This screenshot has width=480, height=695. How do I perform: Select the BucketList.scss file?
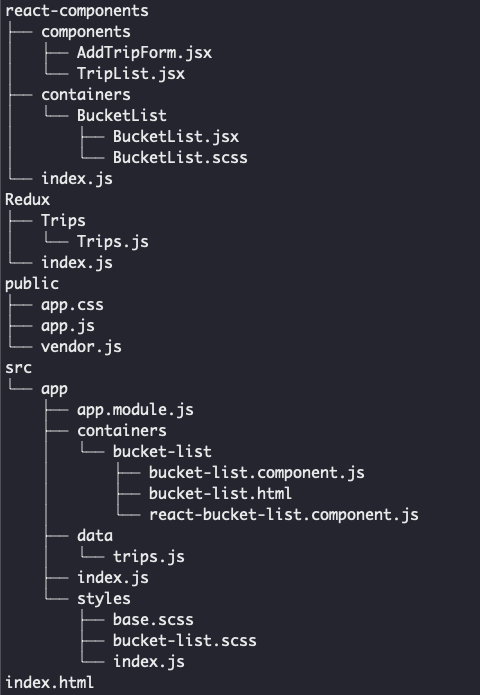click(180, 157)
